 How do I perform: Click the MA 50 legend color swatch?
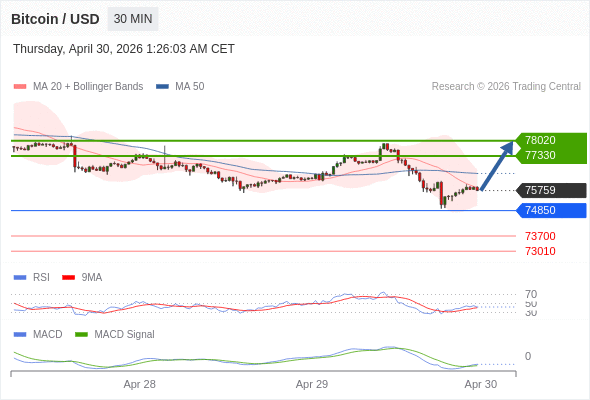162,87
